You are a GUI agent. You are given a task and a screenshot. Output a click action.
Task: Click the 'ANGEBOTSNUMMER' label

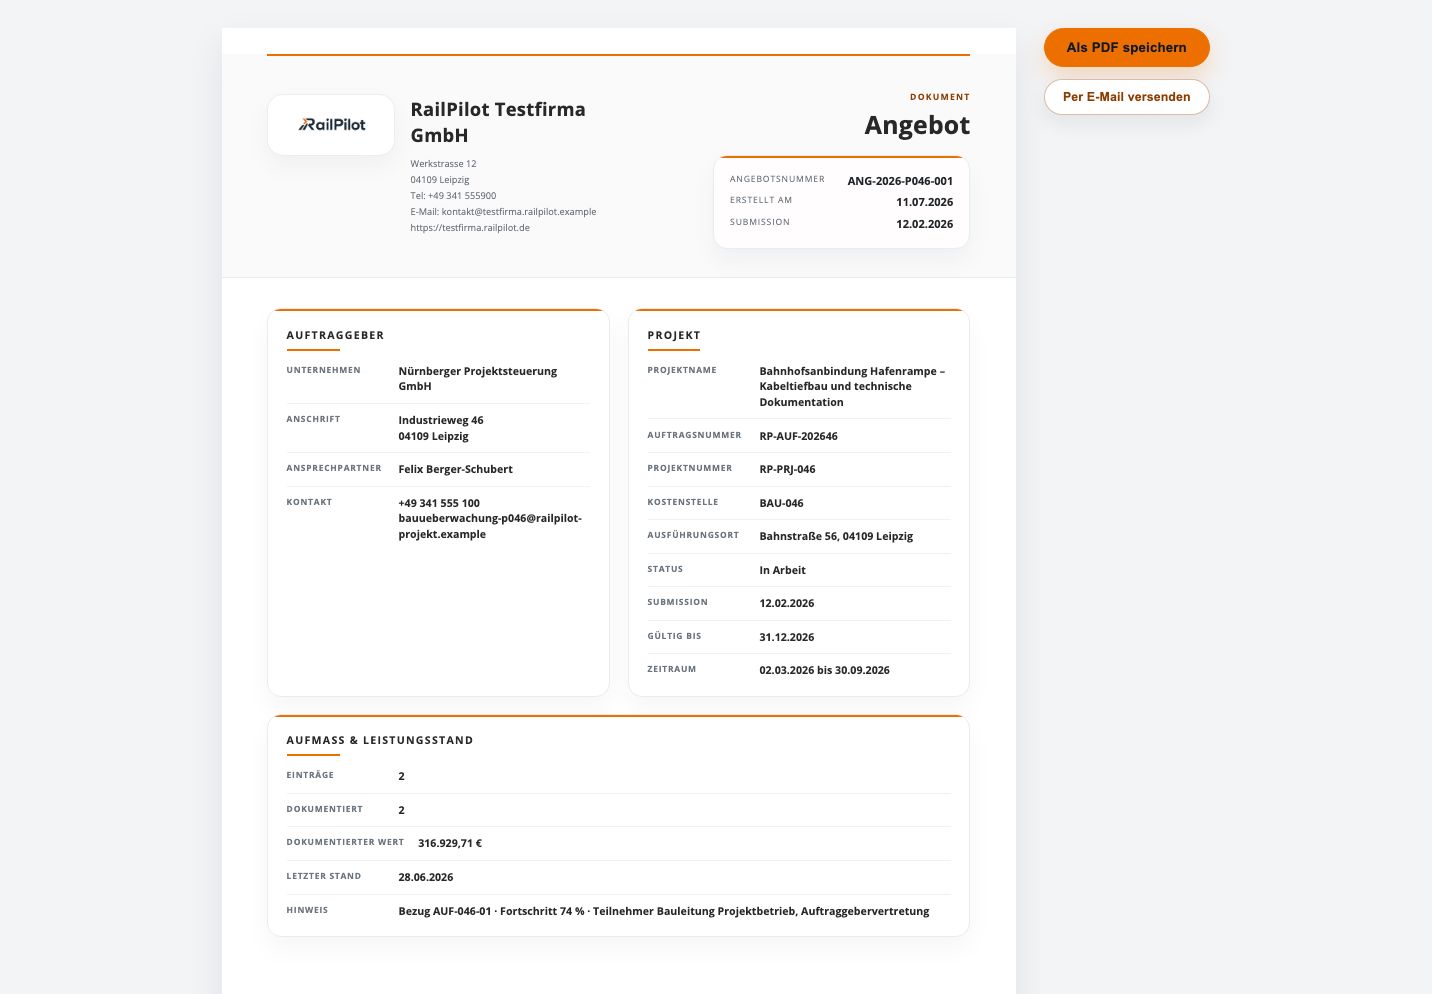[777, 179]
